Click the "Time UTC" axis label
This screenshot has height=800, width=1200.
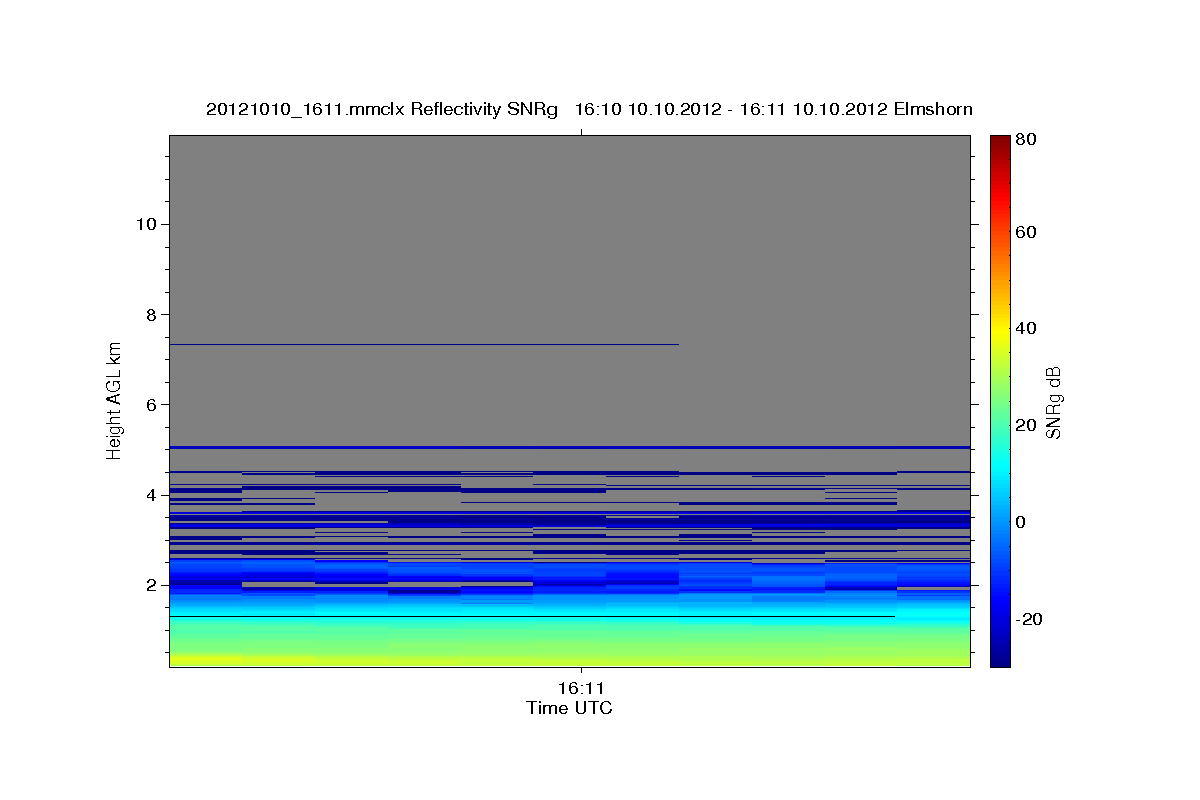point(570,708)
